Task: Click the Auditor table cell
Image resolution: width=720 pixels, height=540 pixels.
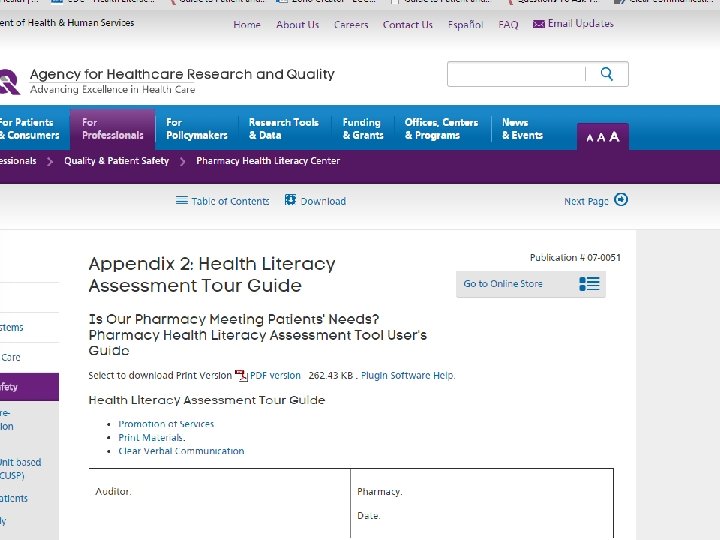Action: point(219,504)
